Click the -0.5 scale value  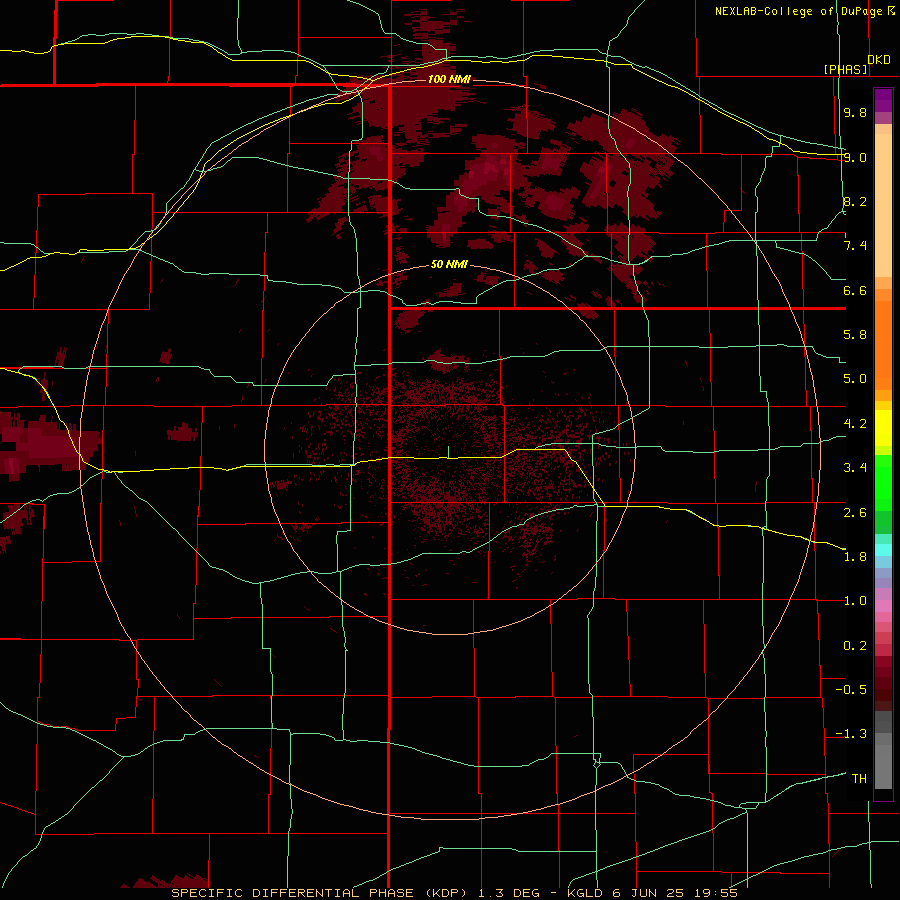[851, 690]
